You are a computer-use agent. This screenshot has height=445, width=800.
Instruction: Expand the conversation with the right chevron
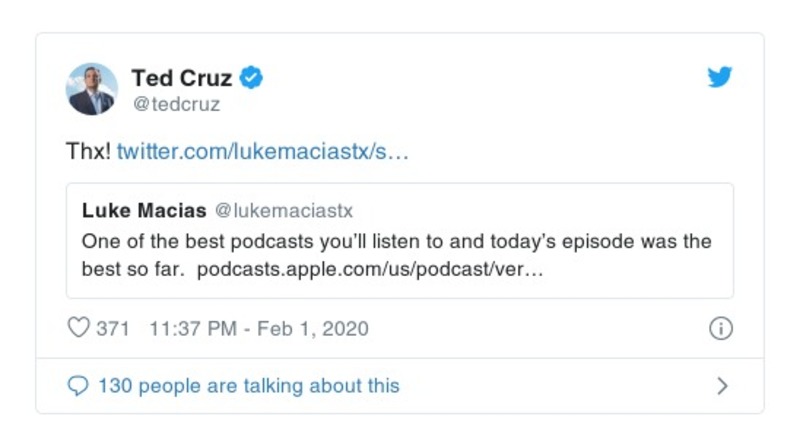[723, 386]
